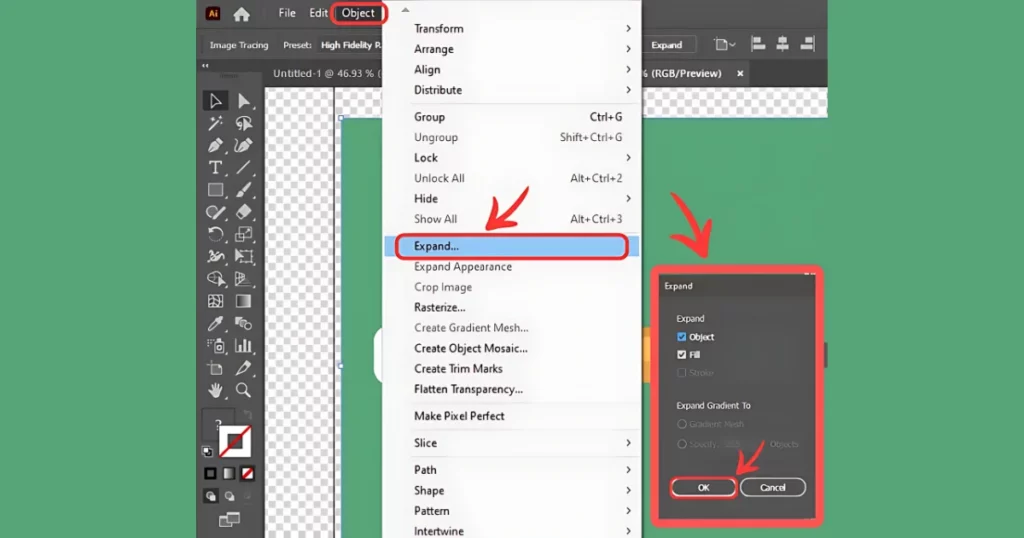Select the Rectangle tool
The width and height of the screenshot is (1024, 538).
[x=216, y=190]
